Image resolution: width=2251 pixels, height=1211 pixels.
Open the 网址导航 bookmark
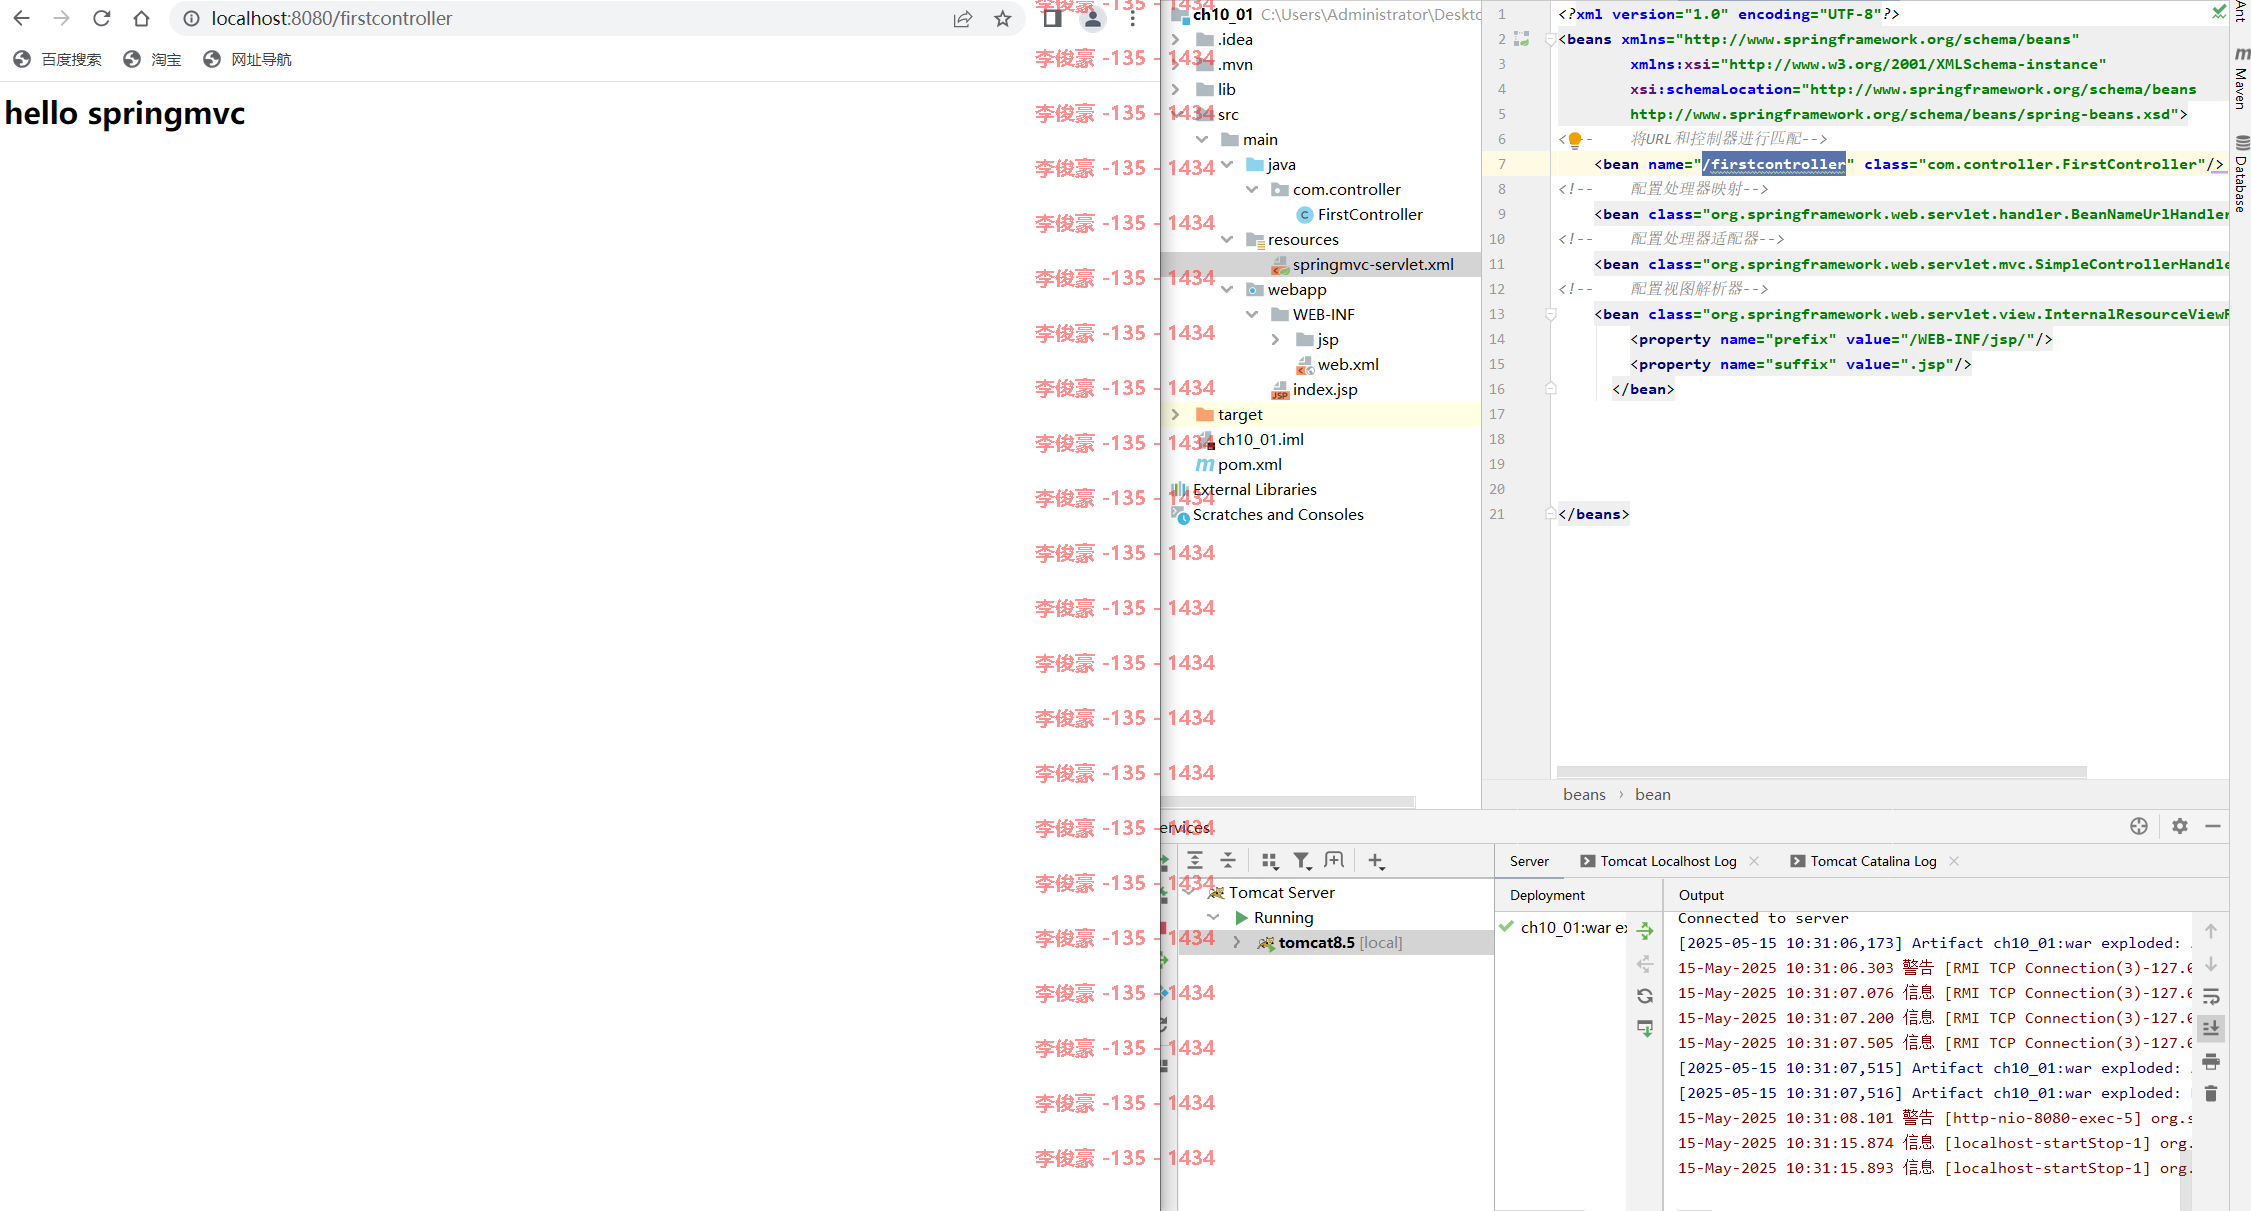247,60
